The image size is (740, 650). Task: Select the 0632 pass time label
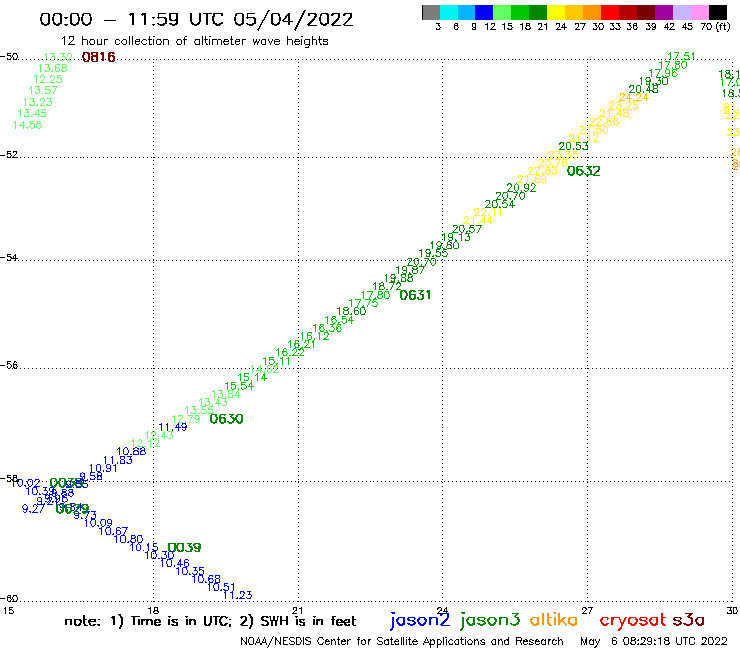(x=583, y=171)
